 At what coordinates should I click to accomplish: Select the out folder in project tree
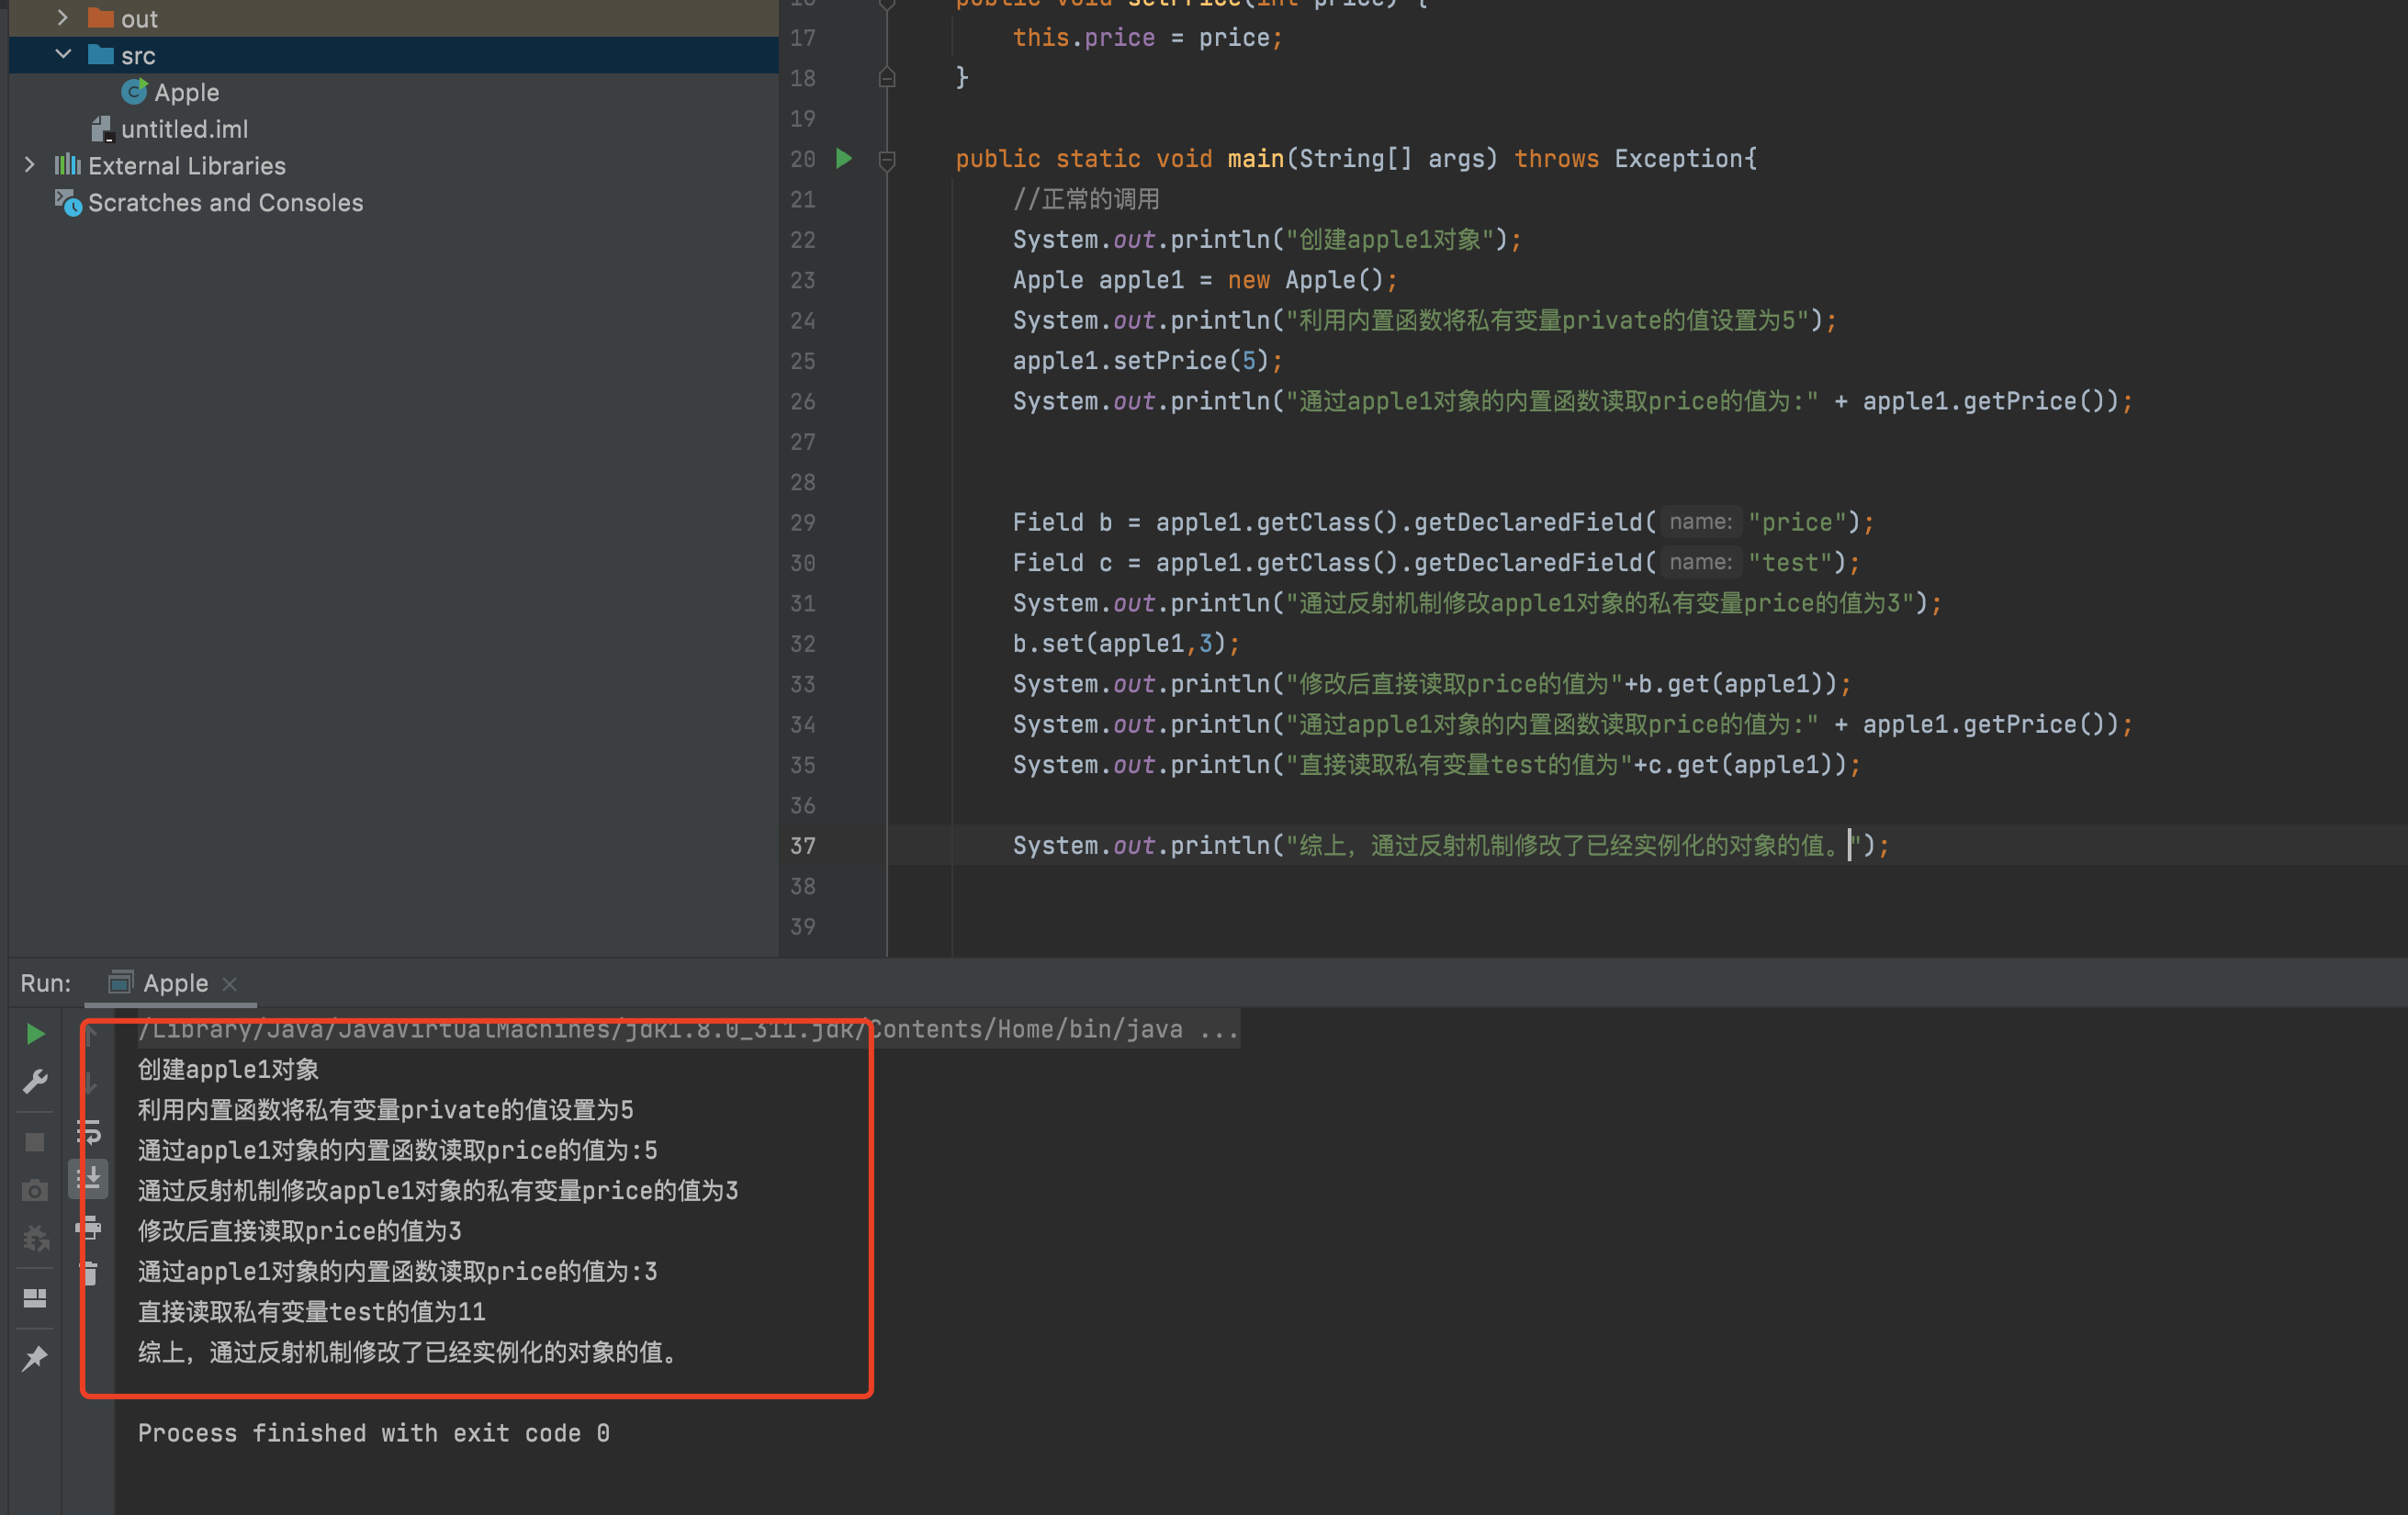click(x=393, y=18)
